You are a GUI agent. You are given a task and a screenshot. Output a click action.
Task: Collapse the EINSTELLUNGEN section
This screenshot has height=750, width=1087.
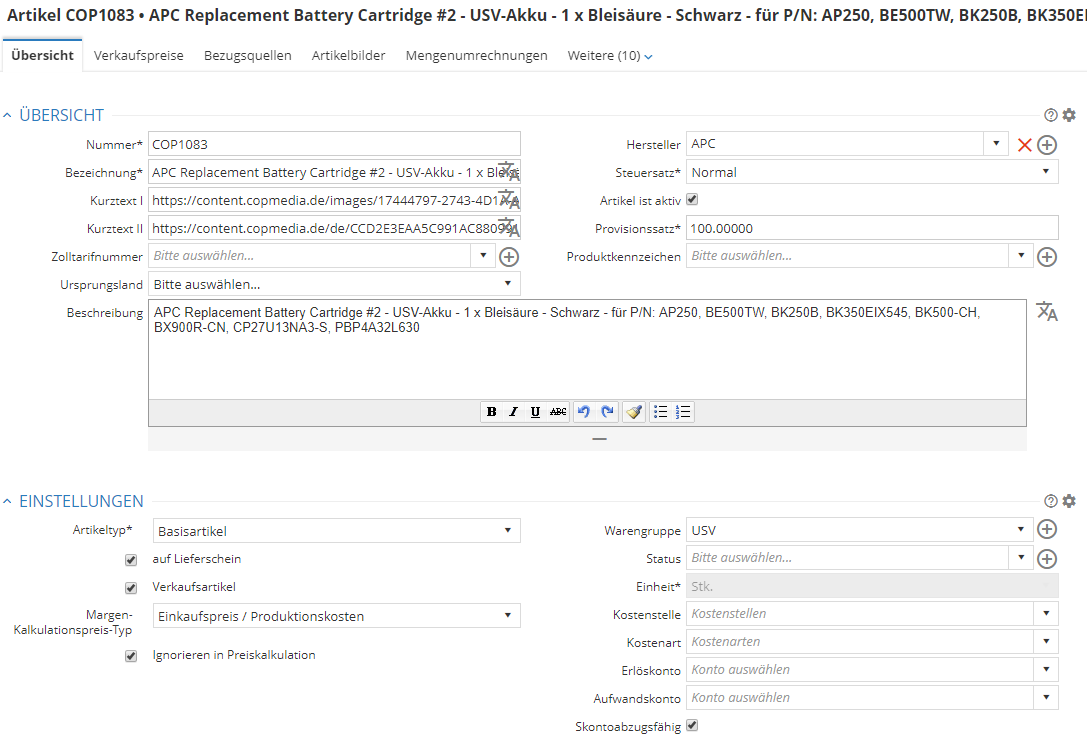[8, 501]
